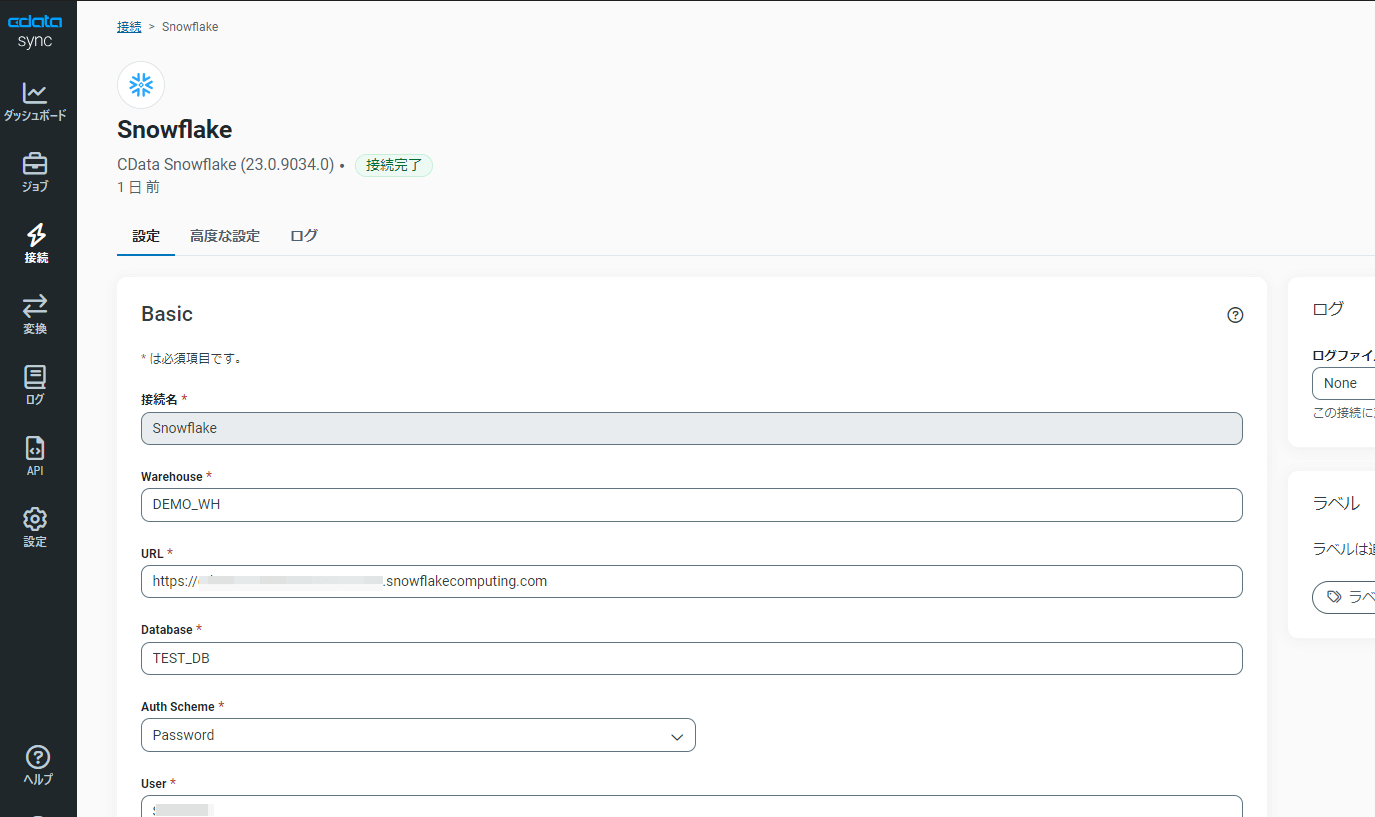Open the ログファイル level None dropdown
Screen dimensions: 1375x817
point(1345,383)
